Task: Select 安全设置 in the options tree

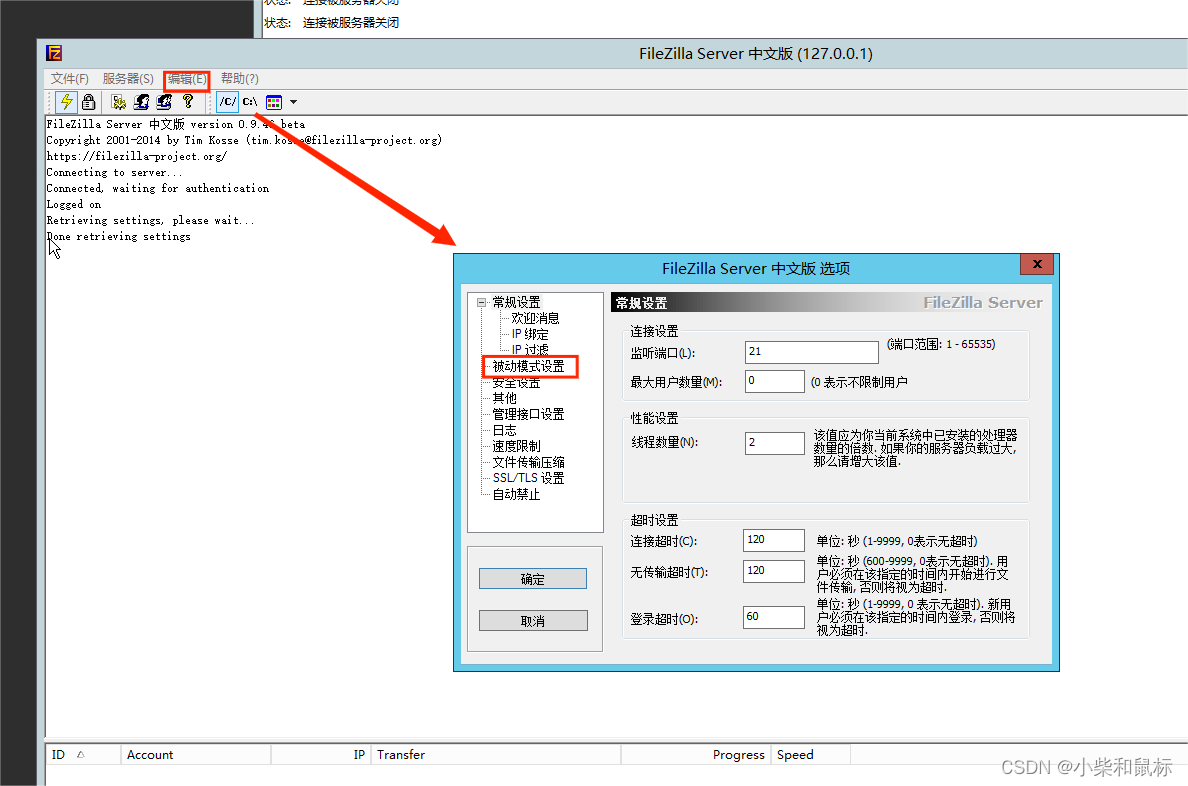Action: [517, 383]
